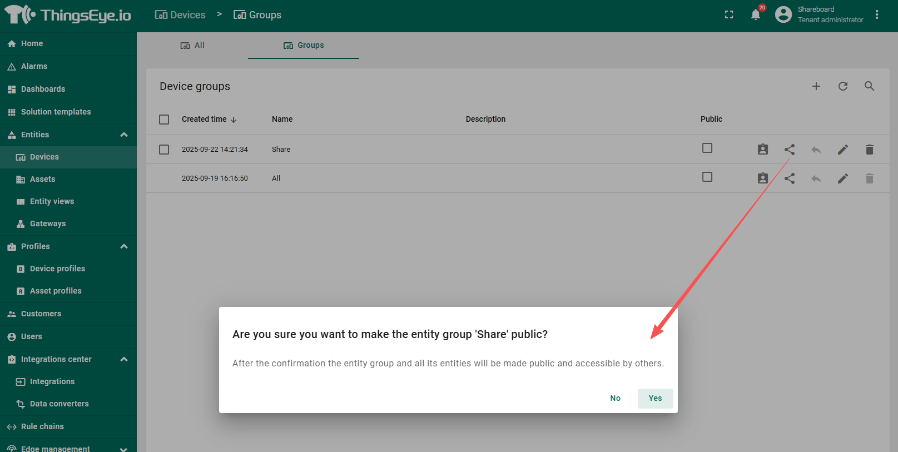898x452 pixels.
Task: Click the add device group plus icon
Action: tap(816, 87)
